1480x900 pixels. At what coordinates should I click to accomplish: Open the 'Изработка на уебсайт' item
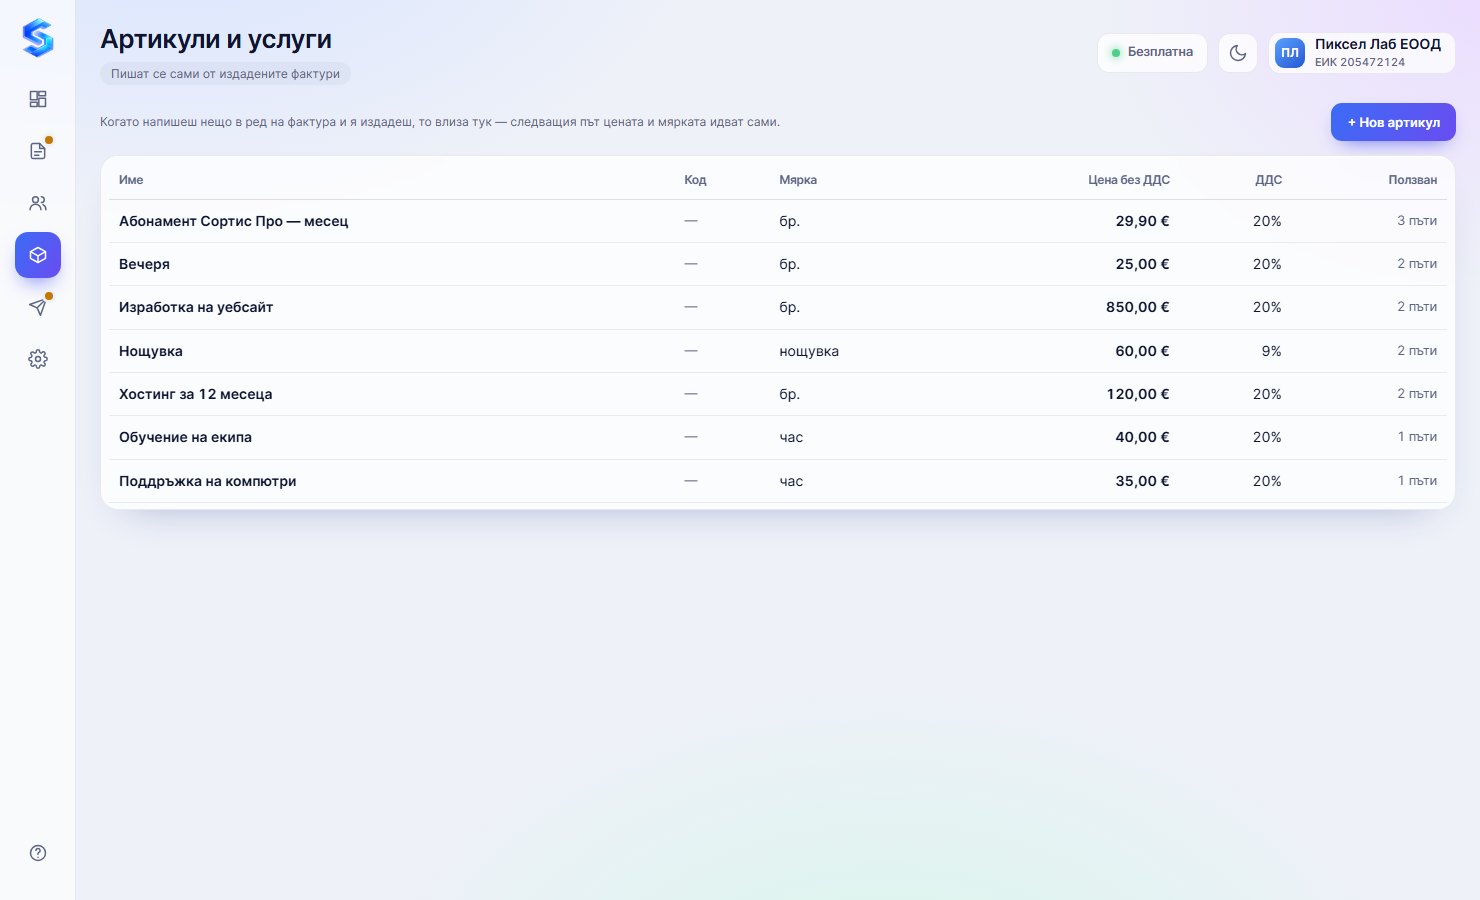[x=196, y=307]
